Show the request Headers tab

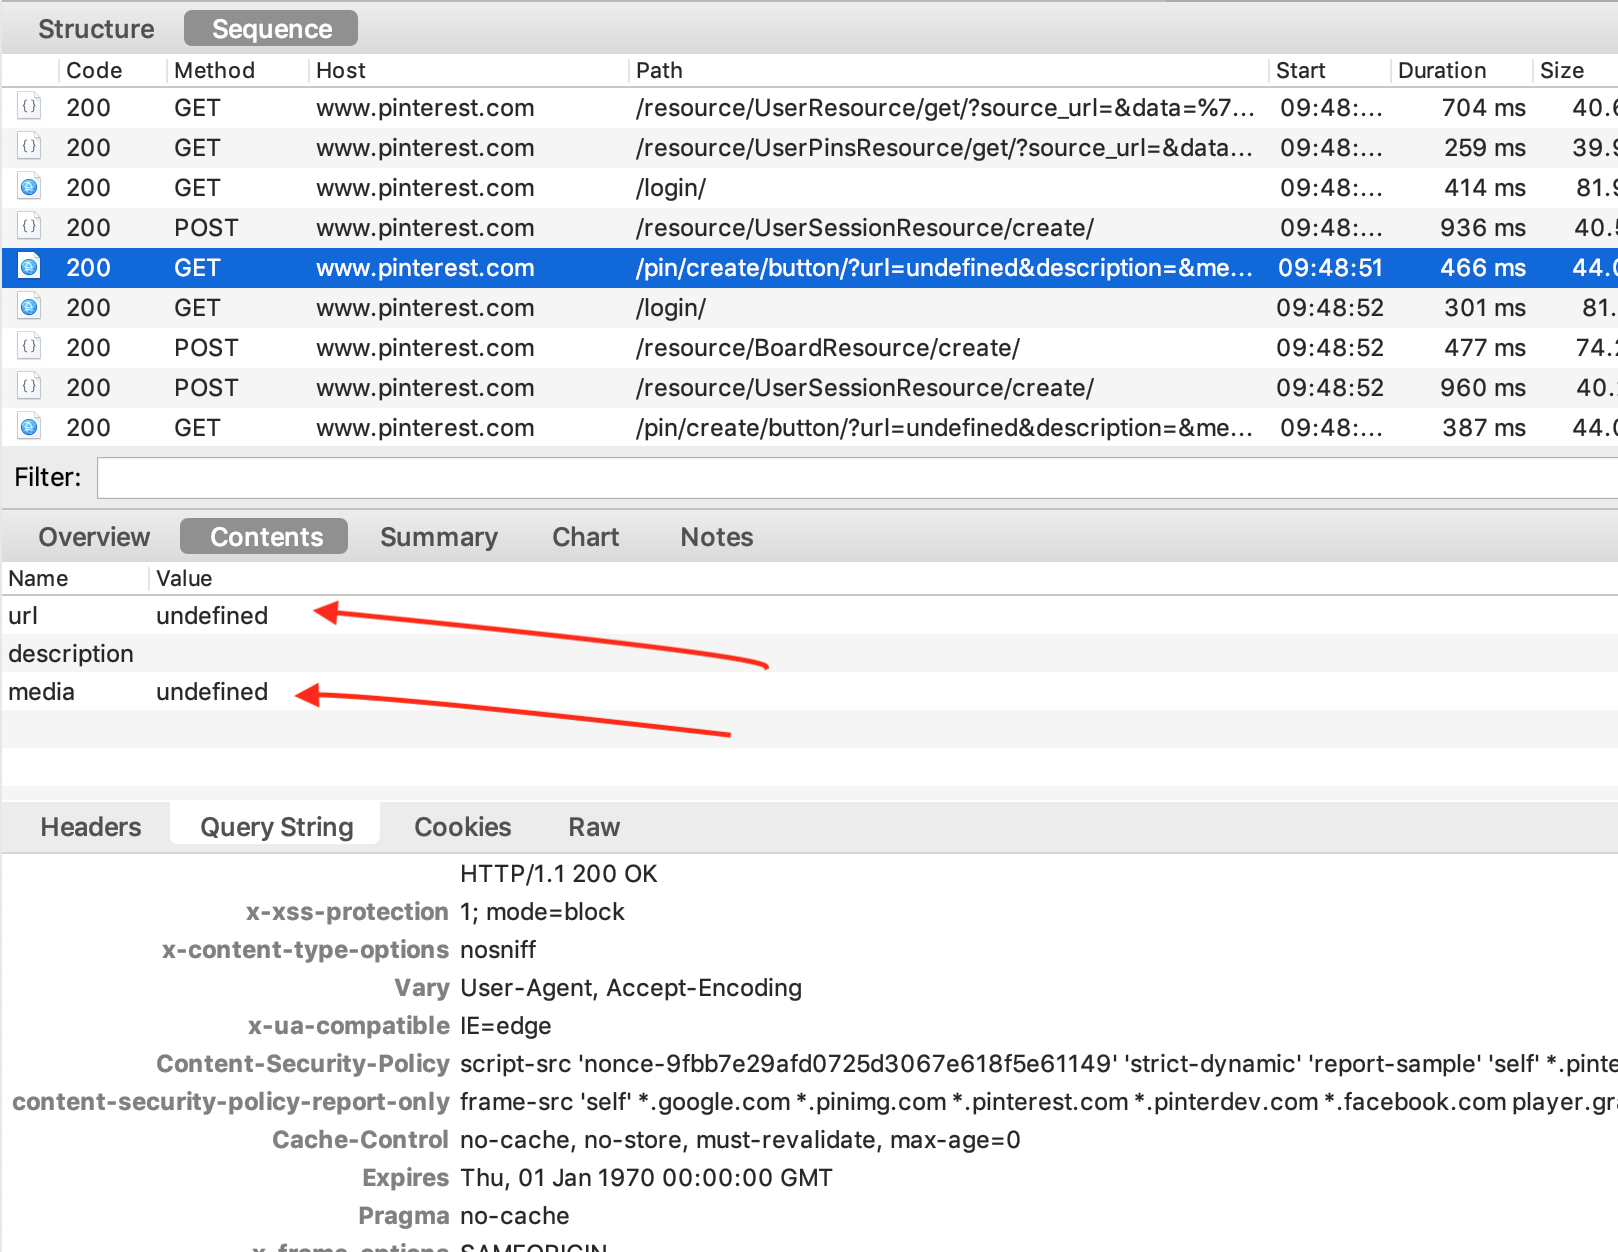91,827
